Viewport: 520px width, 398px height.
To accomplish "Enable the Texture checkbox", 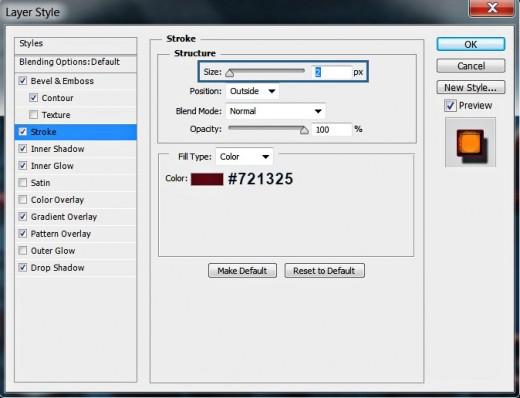I will 33,115.
